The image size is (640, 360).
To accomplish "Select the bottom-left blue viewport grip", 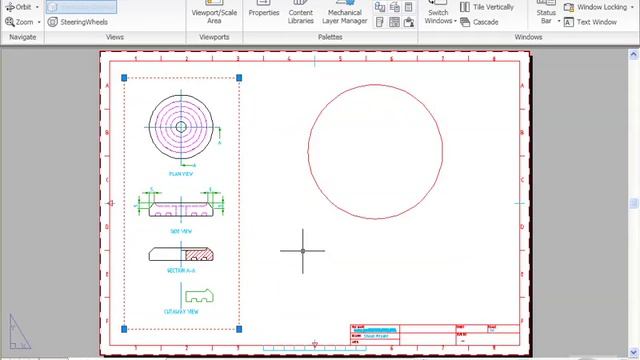I will [x=124, y=329].
